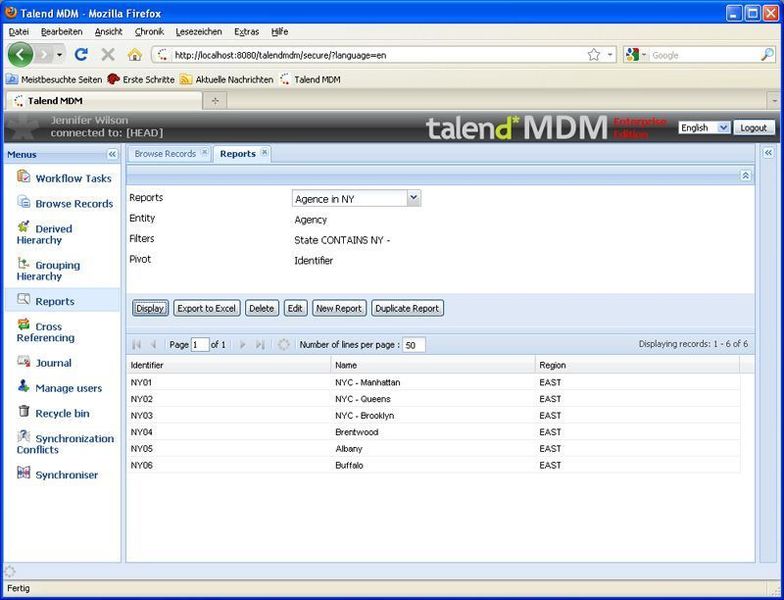Open the Ansicht menu
This screenshot has height=600, width=784.
(x=108, y=32)
